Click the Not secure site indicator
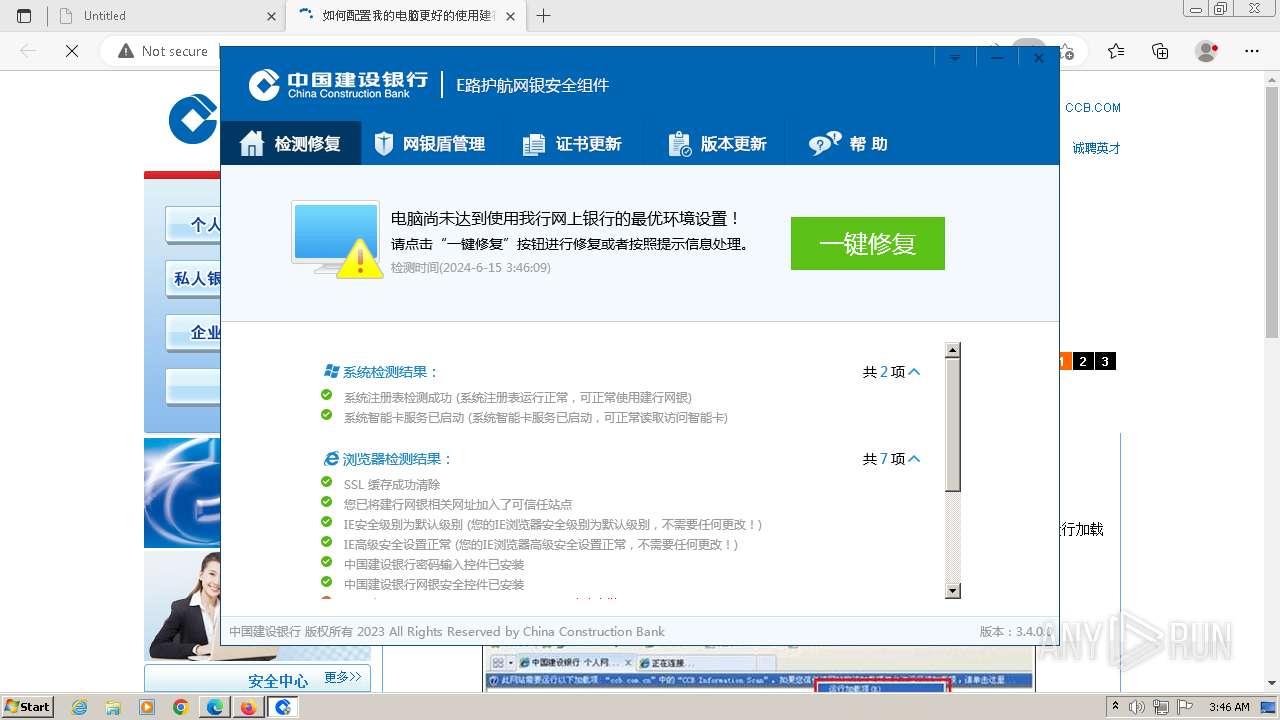 pyautogui.click(x=163, y=51)
